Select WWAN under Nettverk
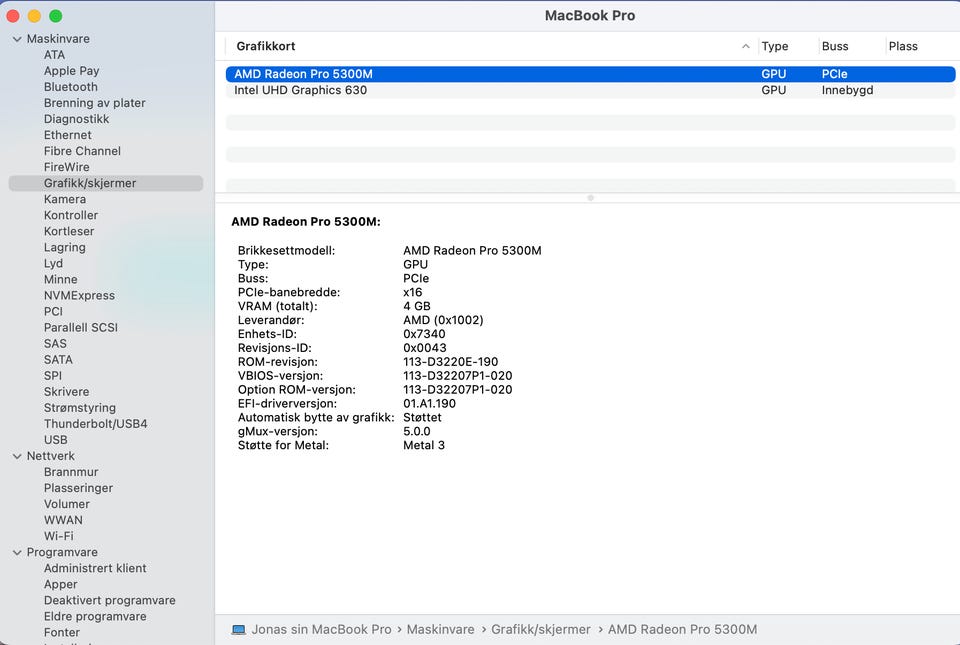 [x=62, y=520]
